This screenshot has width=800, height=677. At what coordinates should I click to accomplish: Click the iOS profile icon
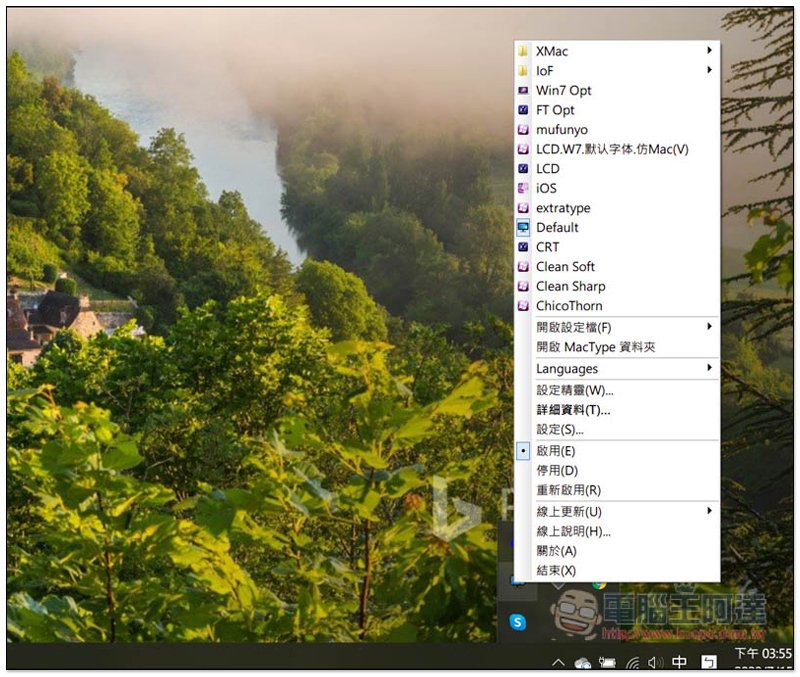pos(523,188)
